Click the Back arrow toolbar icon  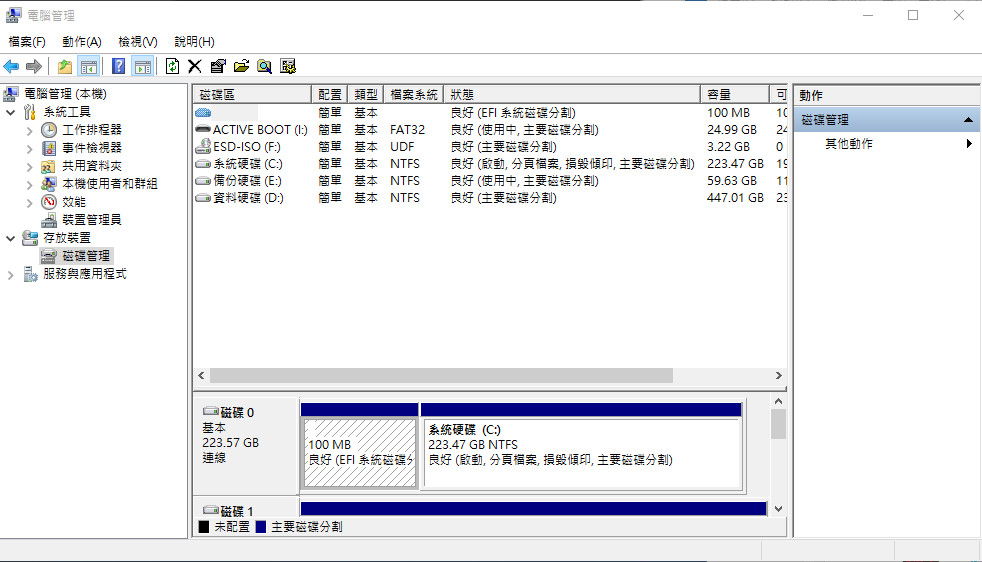point(11,66)
